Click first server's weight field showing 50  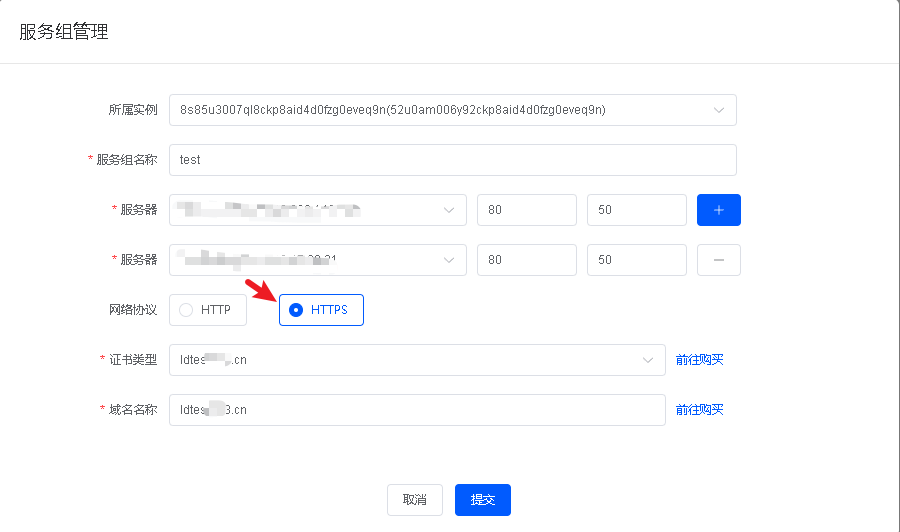pos(637,210)
